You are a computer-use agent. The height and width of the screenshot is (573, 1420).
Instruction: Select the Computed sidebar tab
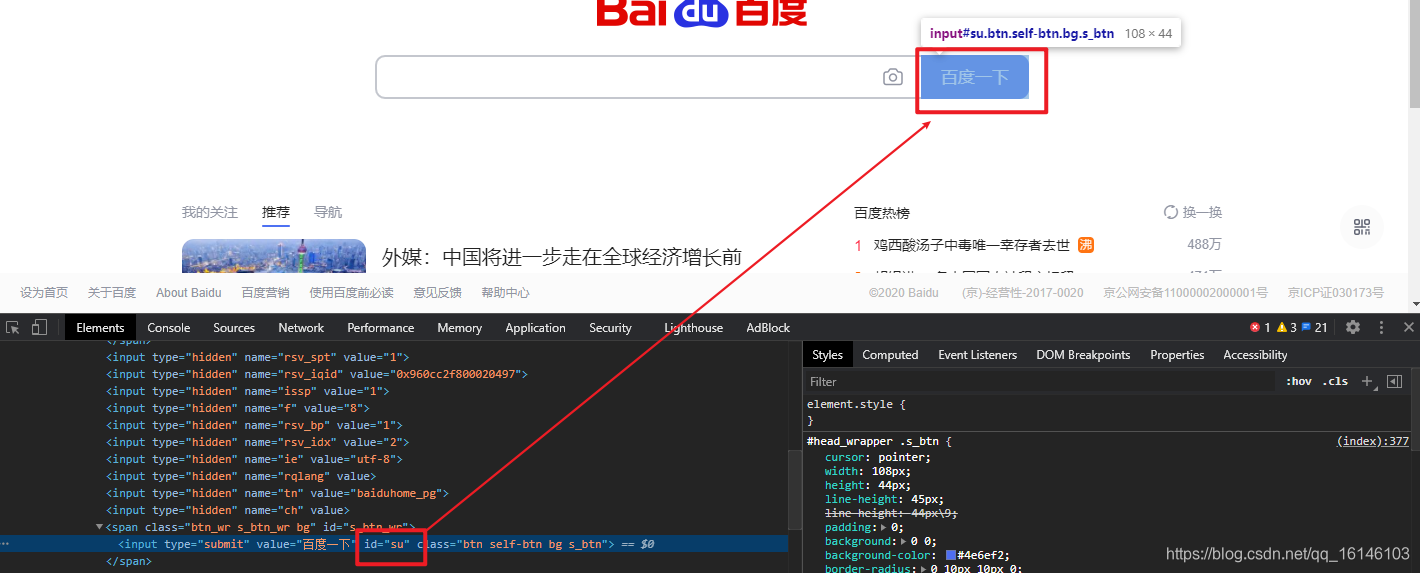point(890,354)
